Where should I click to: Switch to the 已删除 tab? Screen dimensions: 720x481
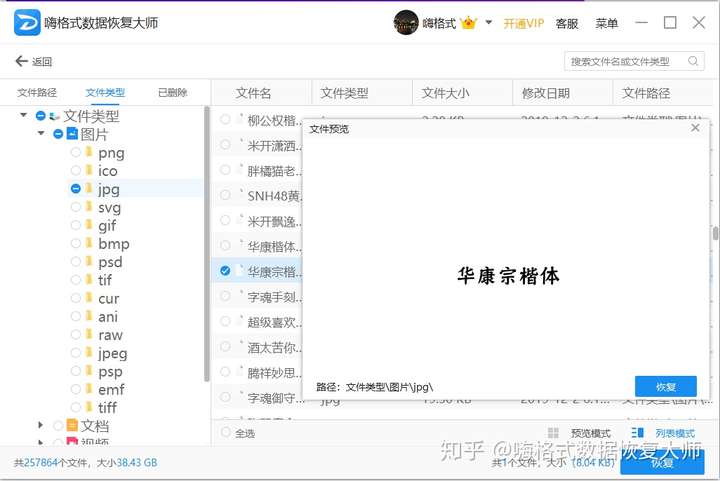pos(172,92)
